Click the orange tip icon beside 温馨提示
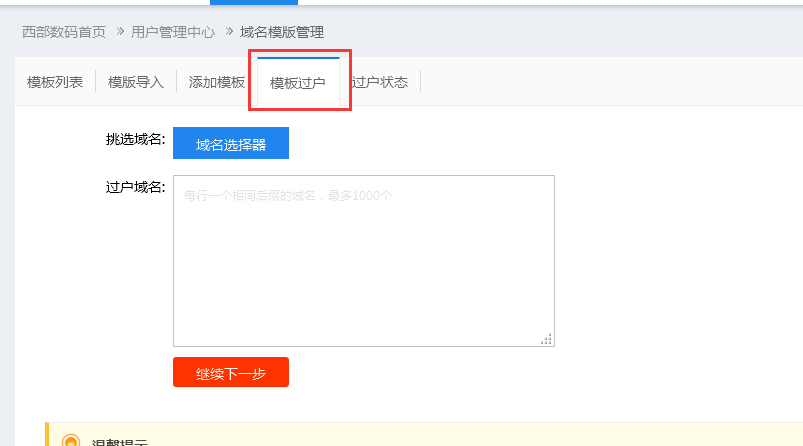 [71, 441]
